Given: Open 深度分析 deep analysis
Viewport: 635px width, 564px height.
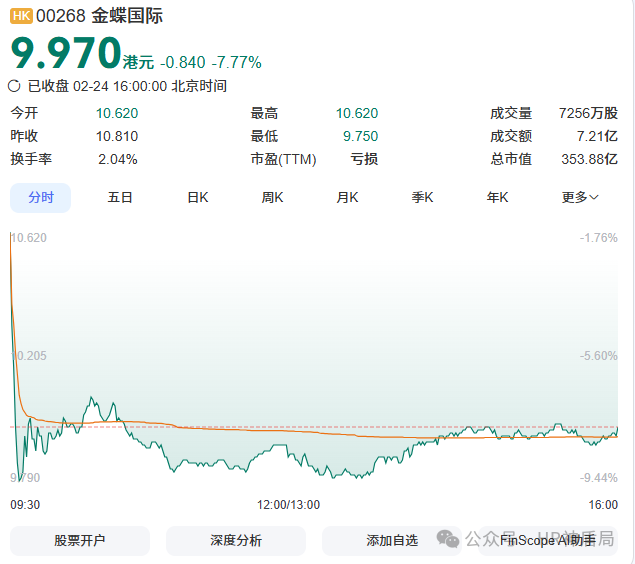Looking at the screenshot, I should [236, 541].
